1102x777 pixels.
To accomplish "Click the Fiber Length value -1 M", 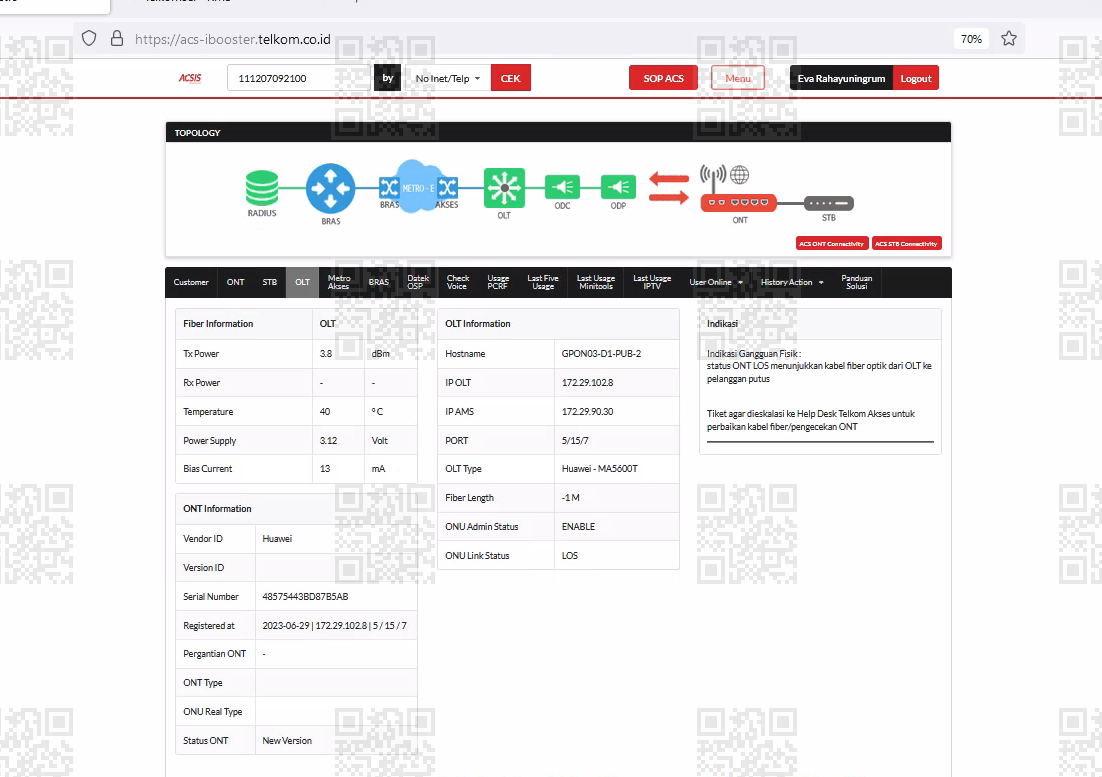I will [x=571, y=497].
